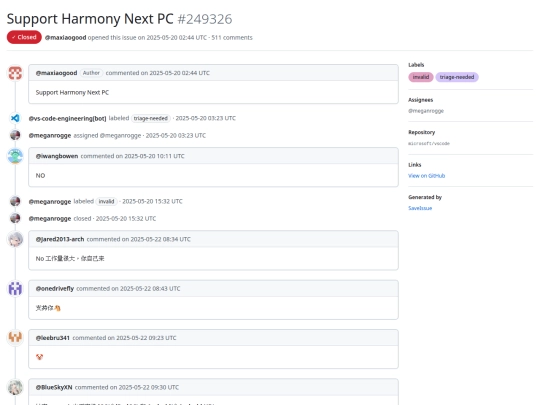Click the invalid tag in labeled event
Viewport: 540px width, 405px height.
coord(106,201)
